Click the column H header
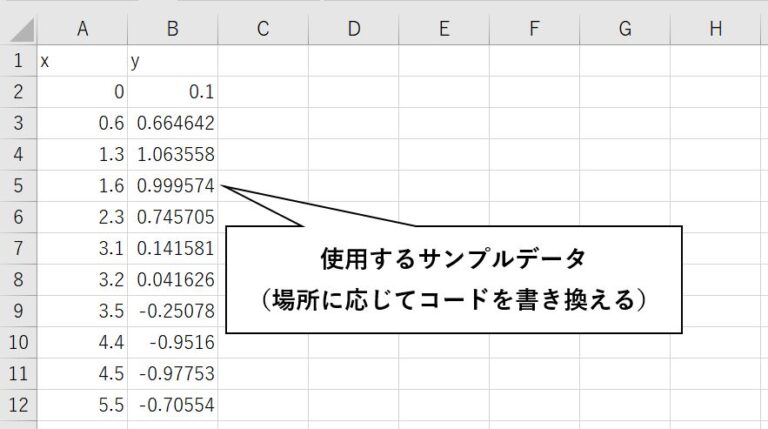Image resolution: width=768 pixels, height=429 pixels. (x=715, y=29)
